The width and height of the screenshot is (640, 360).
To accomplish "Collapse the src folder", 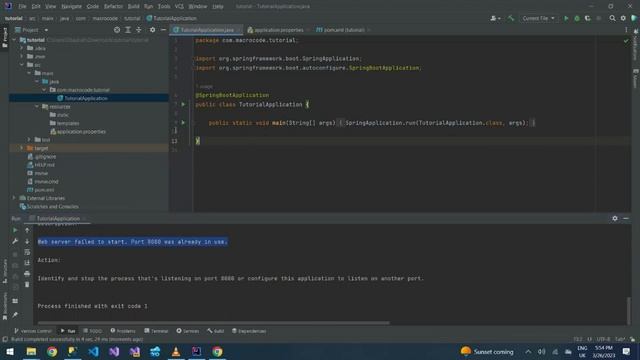I will [22, 64].
